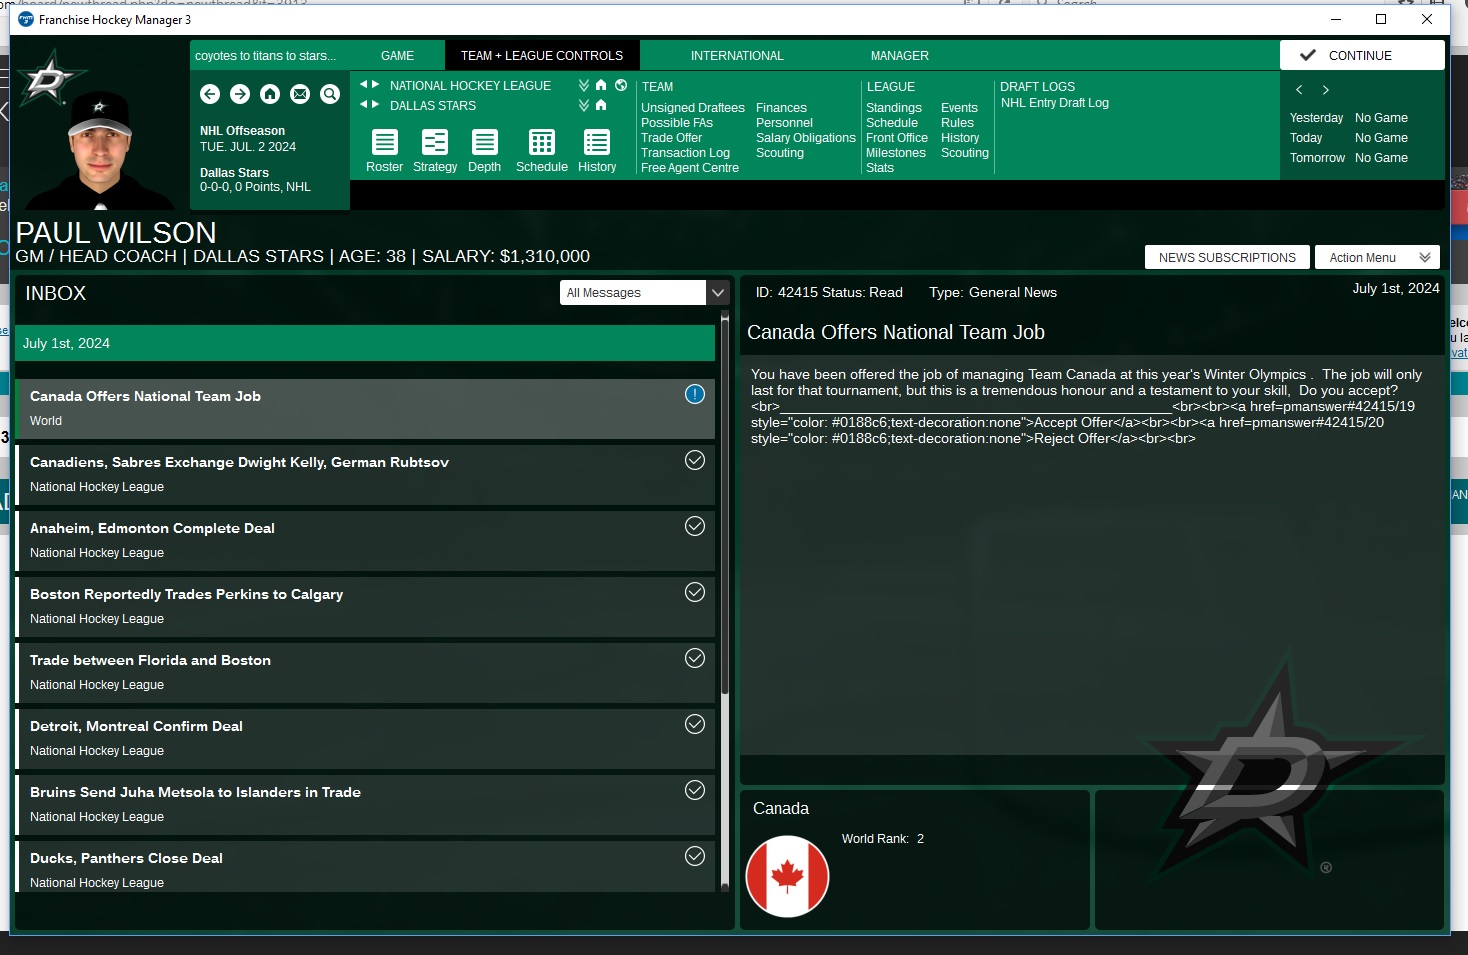Open the team Finances link
Viewport: 1468px width, 955px height.
pyautogui.click(x=781, y=108)
